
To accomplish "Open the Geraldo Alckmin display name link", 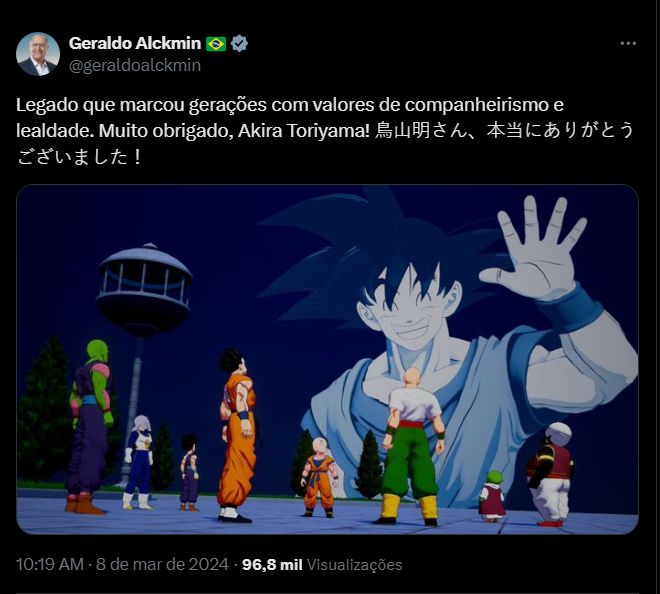I will (135, 43).
